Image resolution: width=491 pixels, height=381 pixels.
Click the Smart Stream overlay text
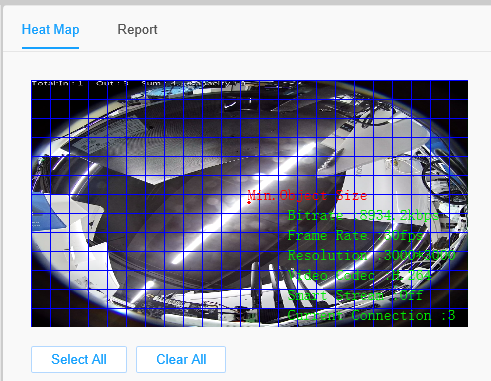click(355, 296)
